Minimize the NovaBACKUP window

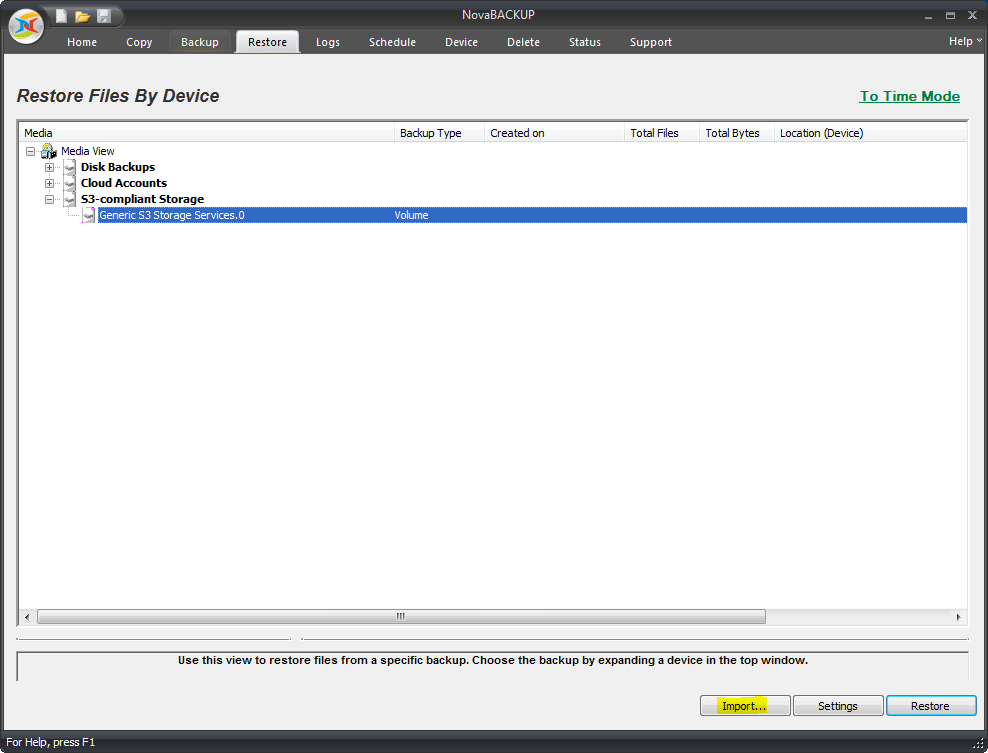point(928,16)
